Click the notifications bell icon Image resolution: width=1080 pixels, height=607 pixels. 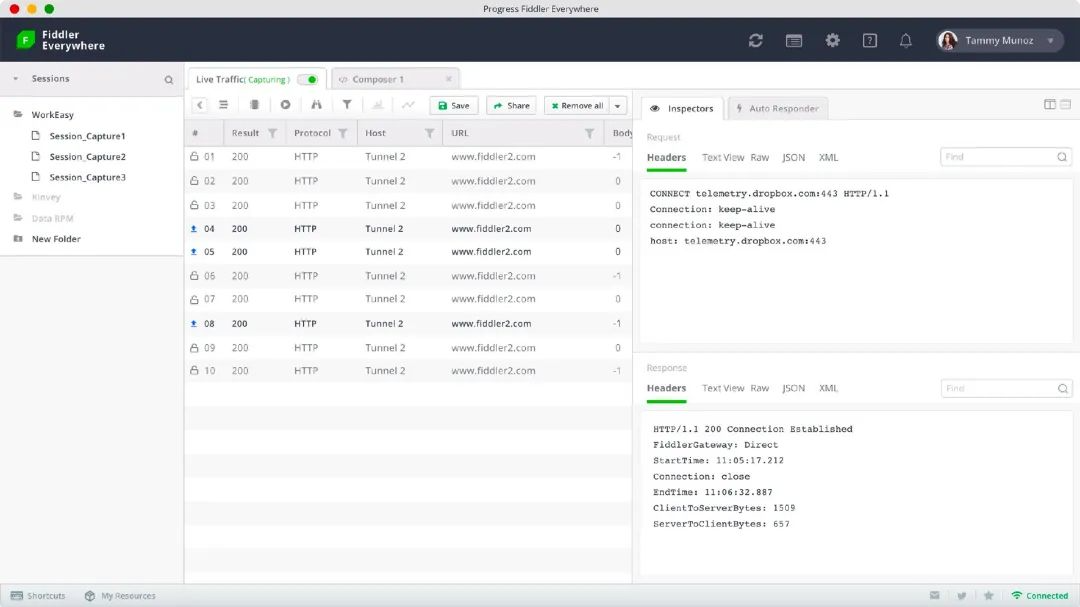point(905,41)
